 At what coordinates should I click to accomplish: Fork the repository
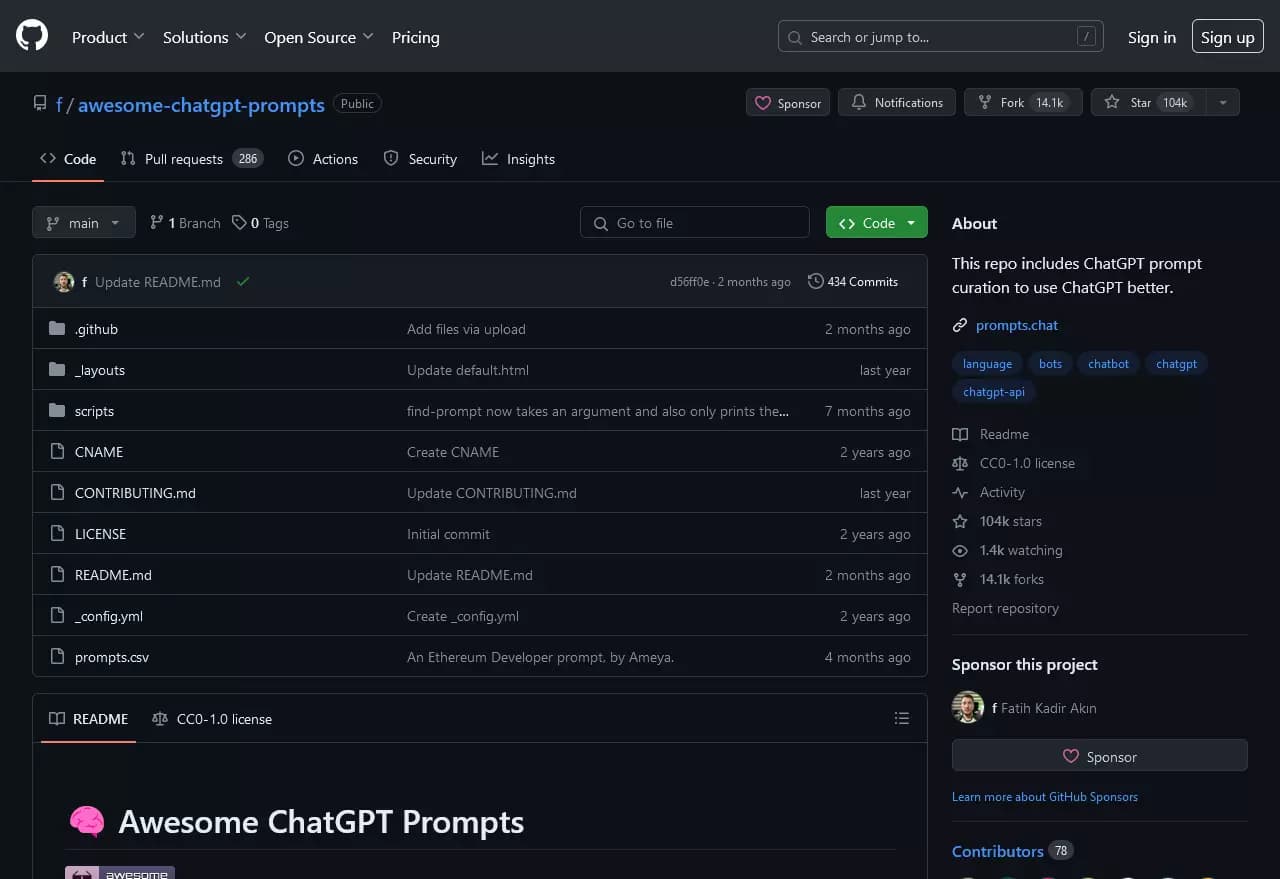click(1023, 102)
